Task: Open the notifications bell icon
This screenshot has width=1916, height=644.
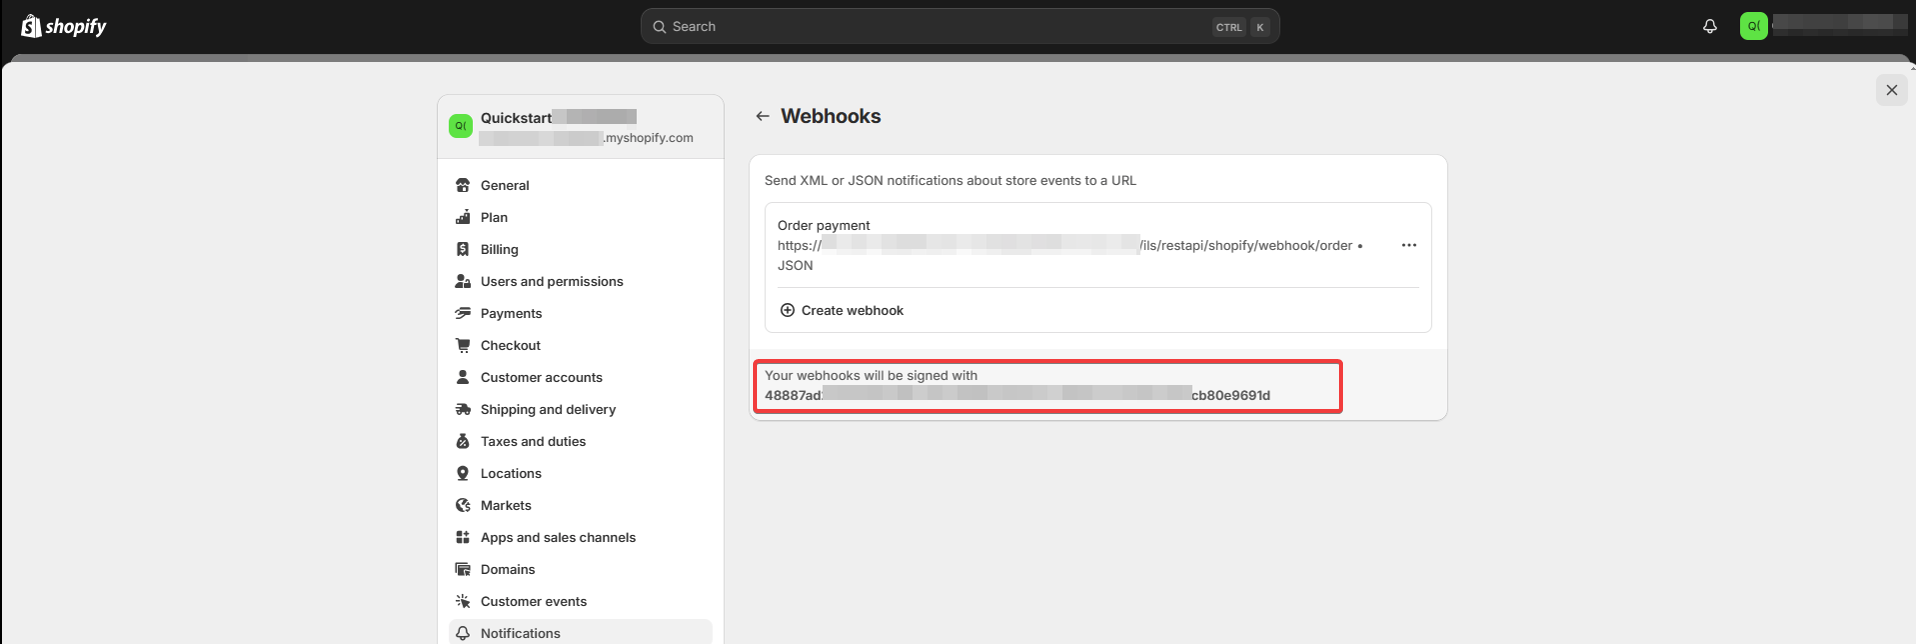Action: tap(1710, 26)
